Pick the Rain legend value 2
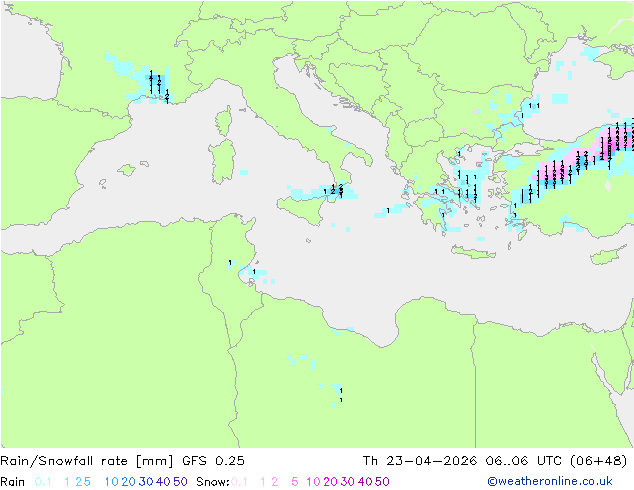Viewport: 634px width, 490px height. point(78,482)
